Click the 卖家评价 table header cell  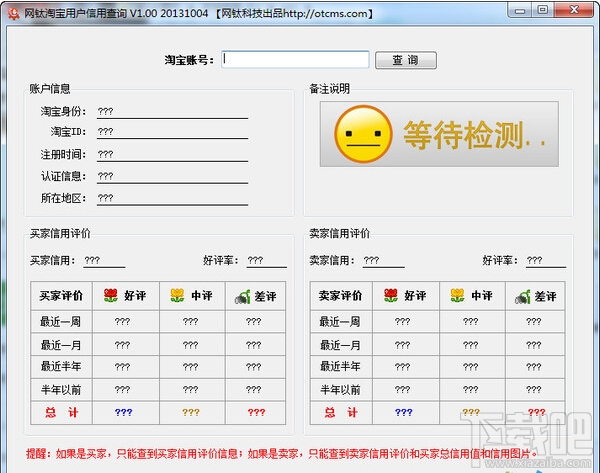point(341,296)
